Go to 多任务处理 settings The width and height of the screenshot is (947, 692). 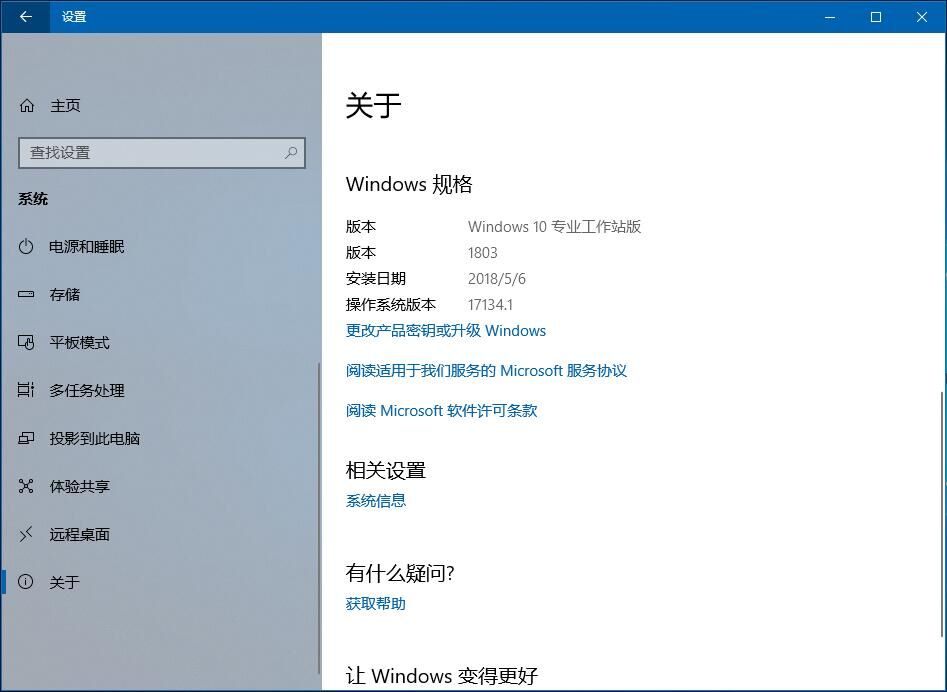[87, 391]
